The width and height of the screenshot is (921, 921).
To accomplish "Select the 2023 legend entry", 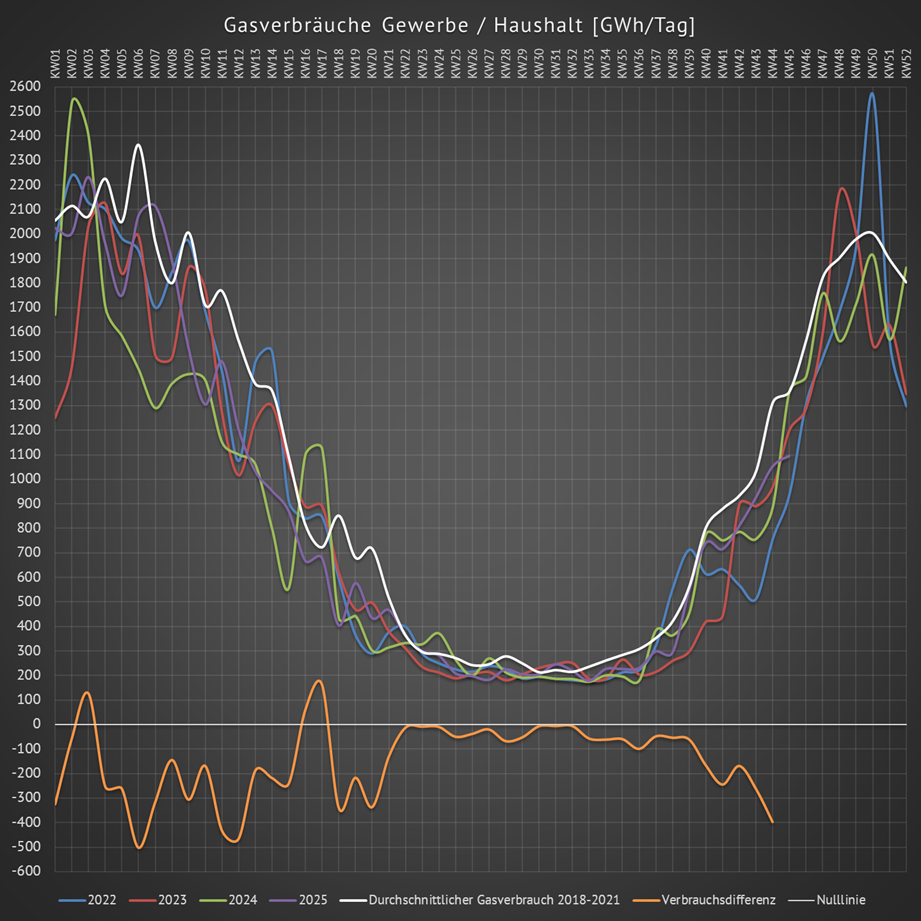I will point(170,900).
